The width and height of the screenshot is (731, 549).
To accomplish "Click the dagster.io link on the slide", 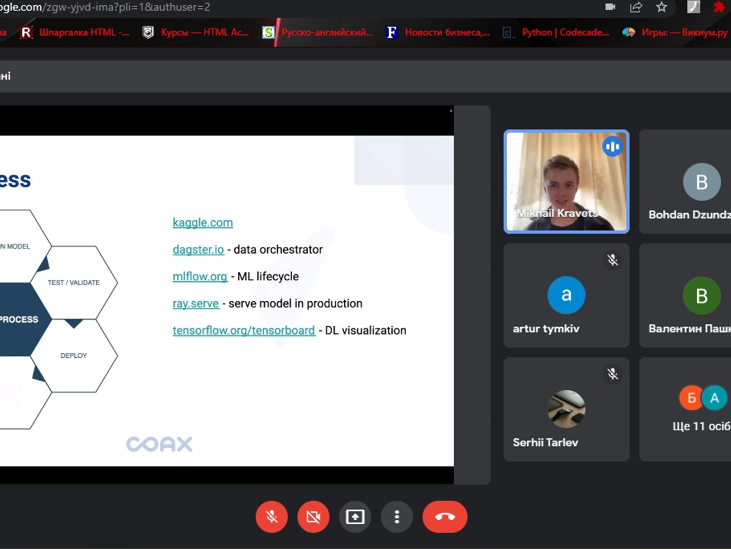I will 198,249.
